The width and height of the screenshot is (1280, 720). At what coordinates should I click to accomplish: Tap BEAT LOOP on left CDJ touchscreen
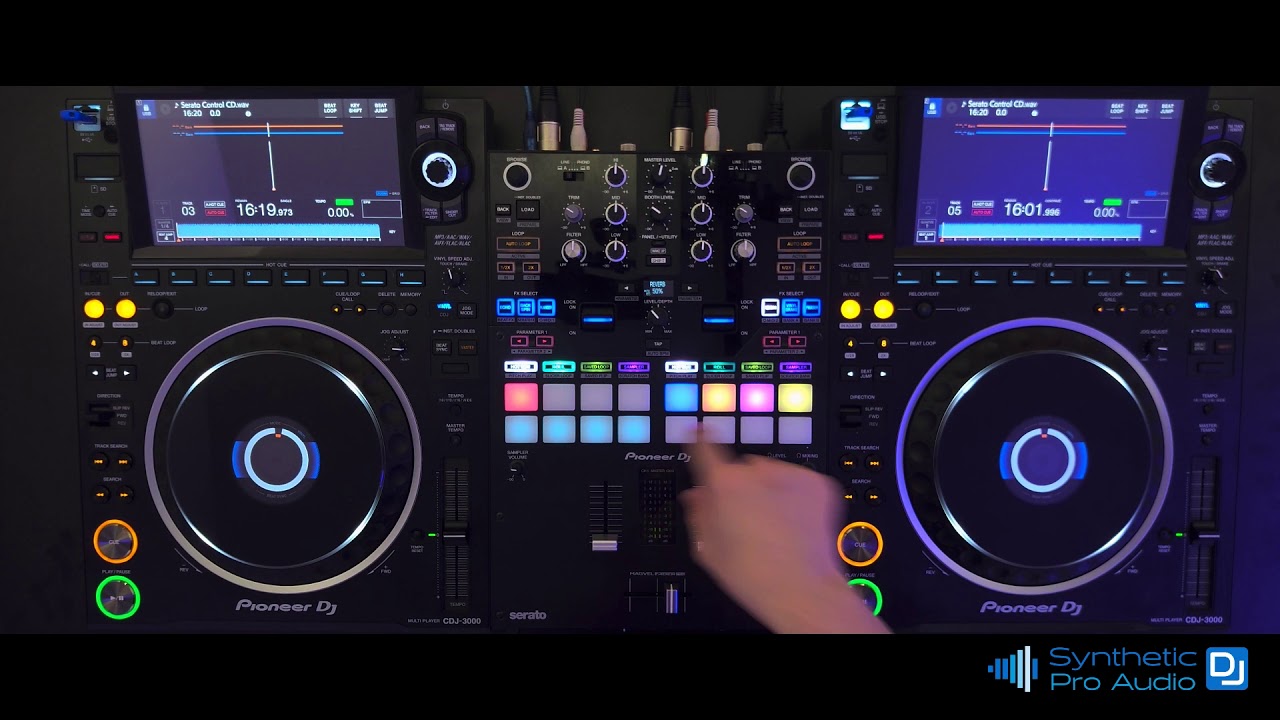click(330, 108)
